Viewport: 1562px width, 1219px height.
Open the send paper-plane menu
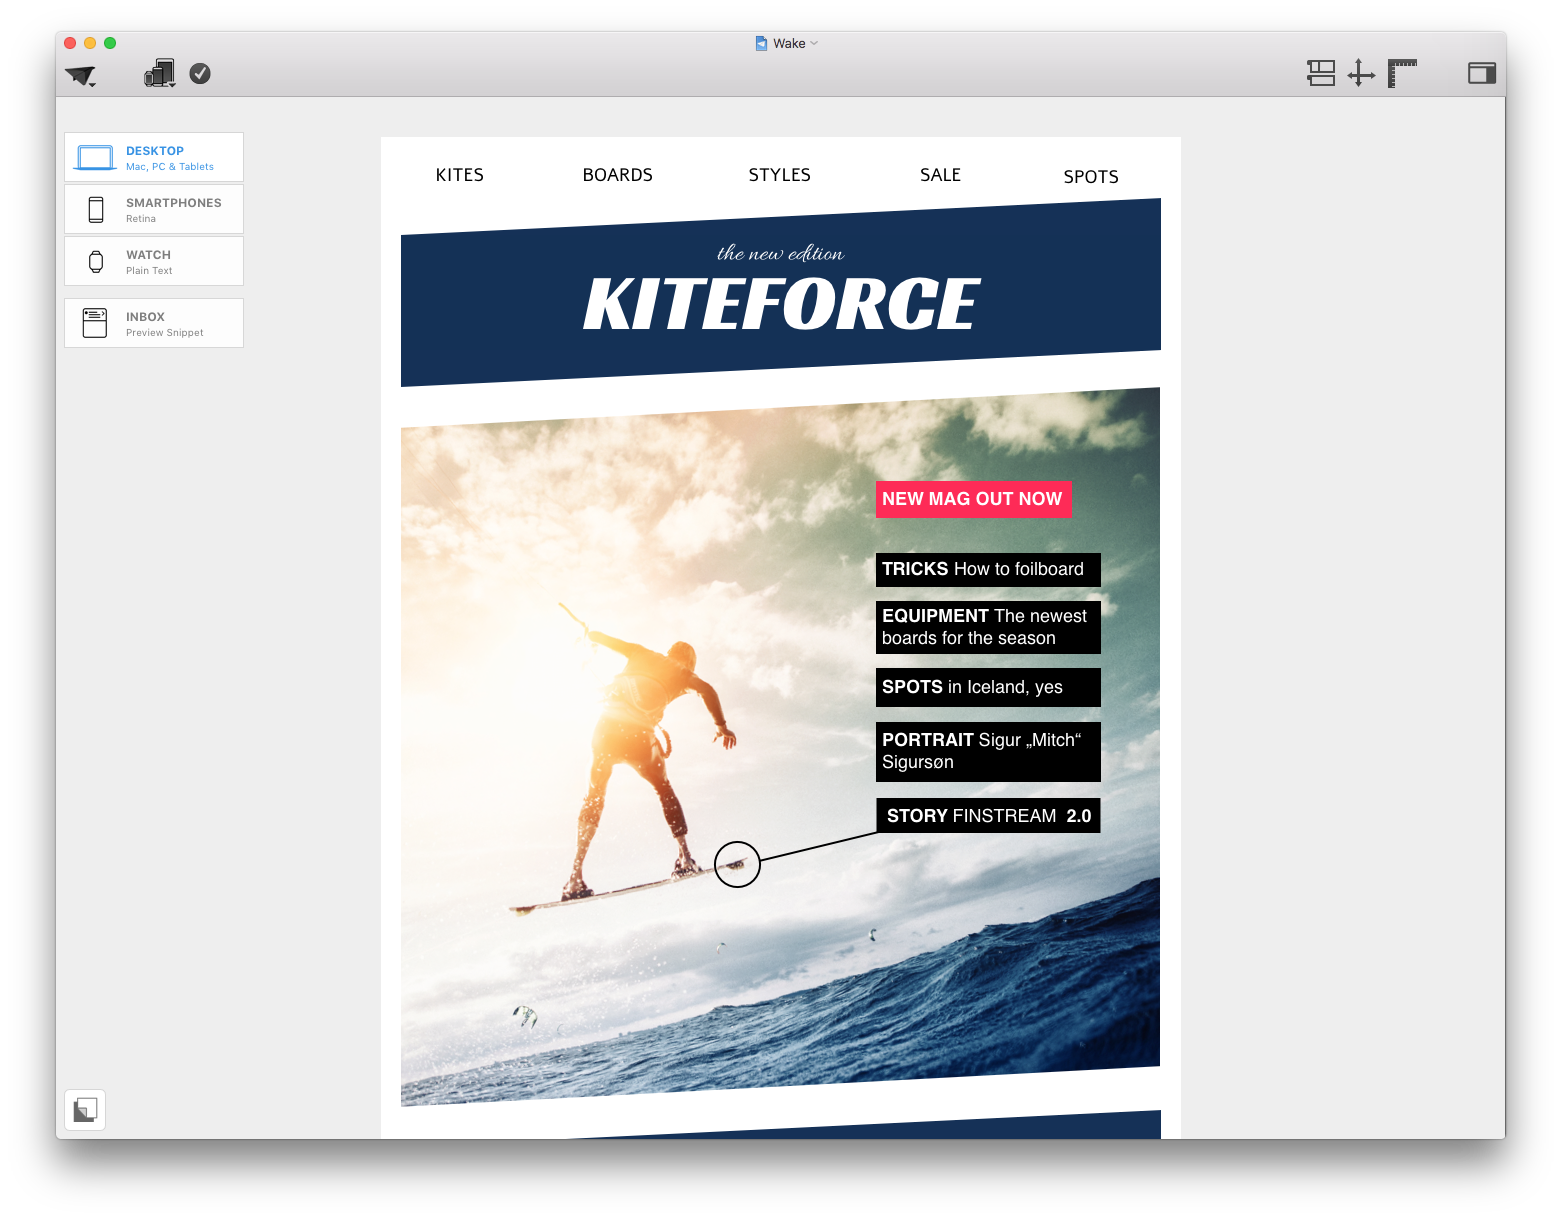80,75
